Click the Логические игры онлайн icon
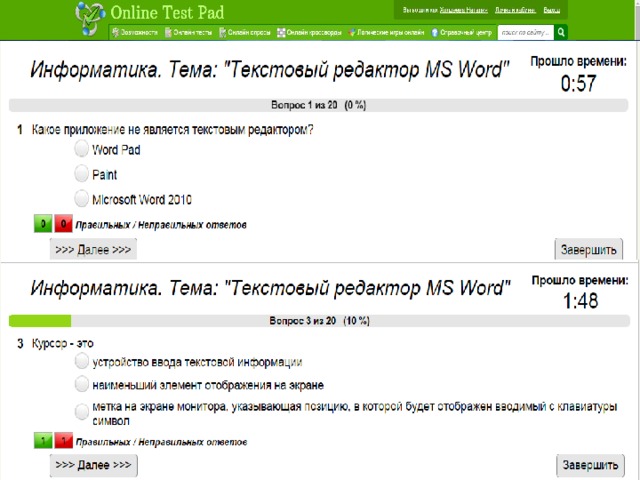 coord(352,32)
